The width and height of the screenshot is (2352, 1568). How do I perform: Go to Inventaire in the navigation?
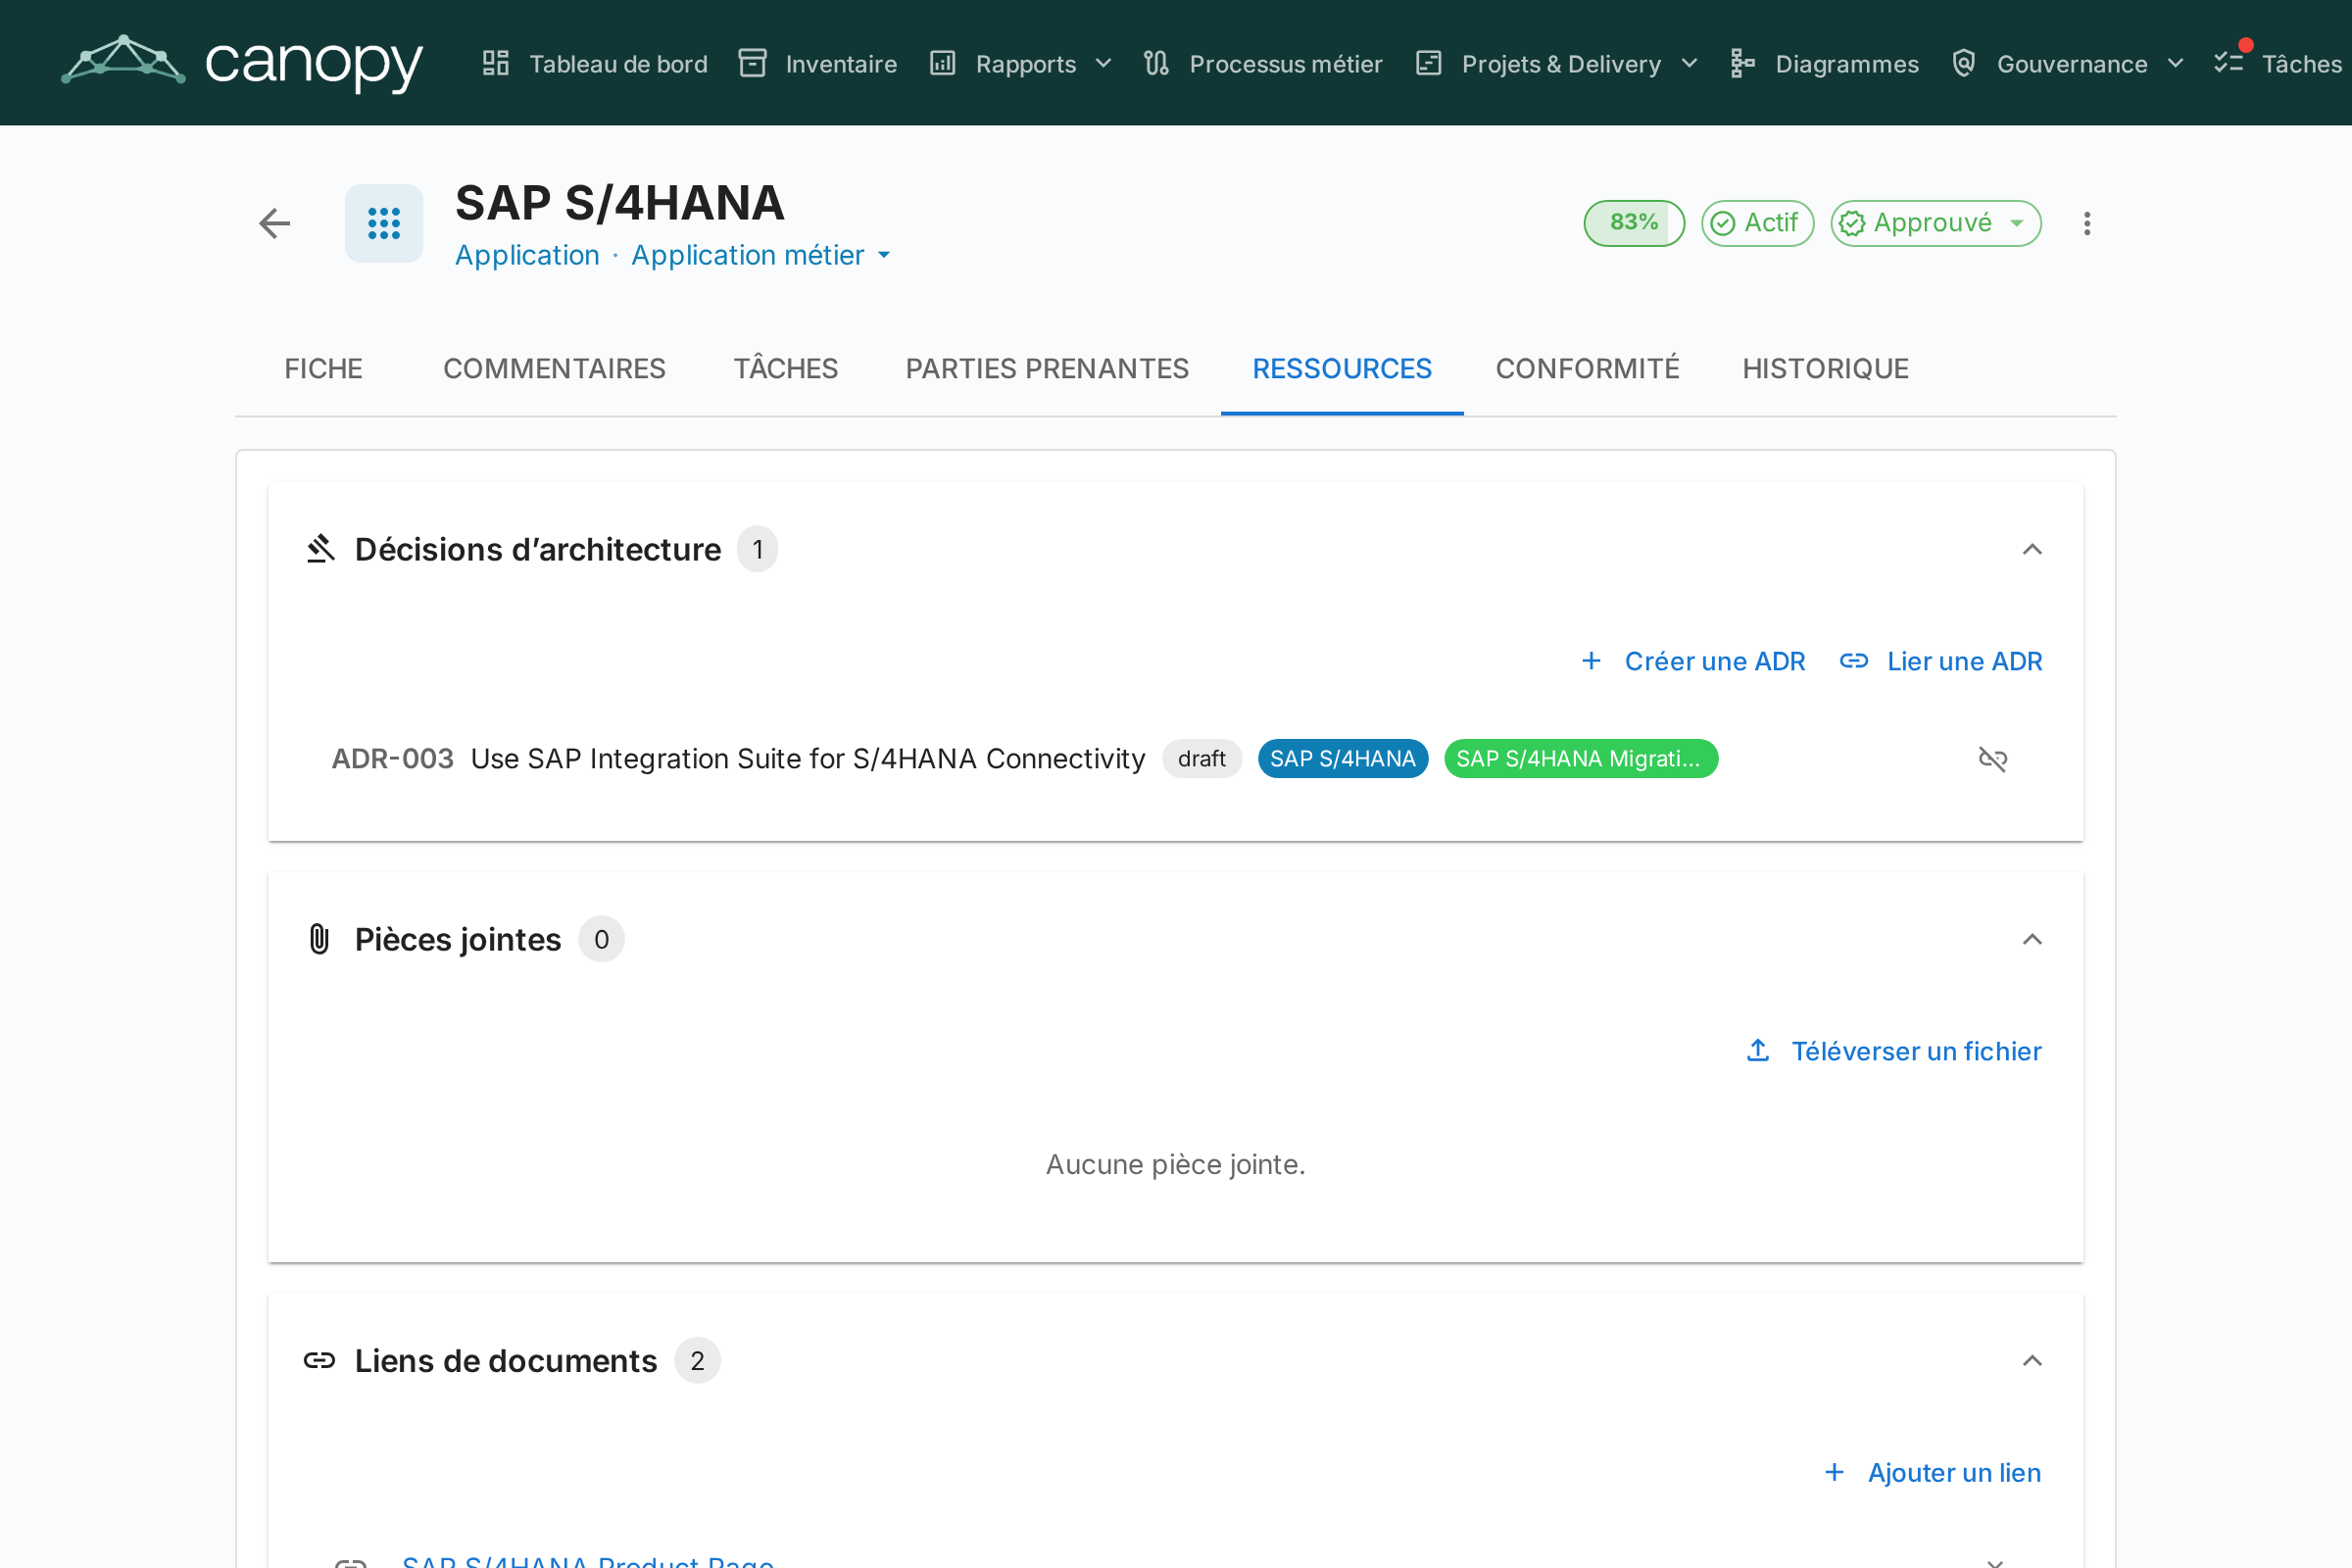click(818, 63)
